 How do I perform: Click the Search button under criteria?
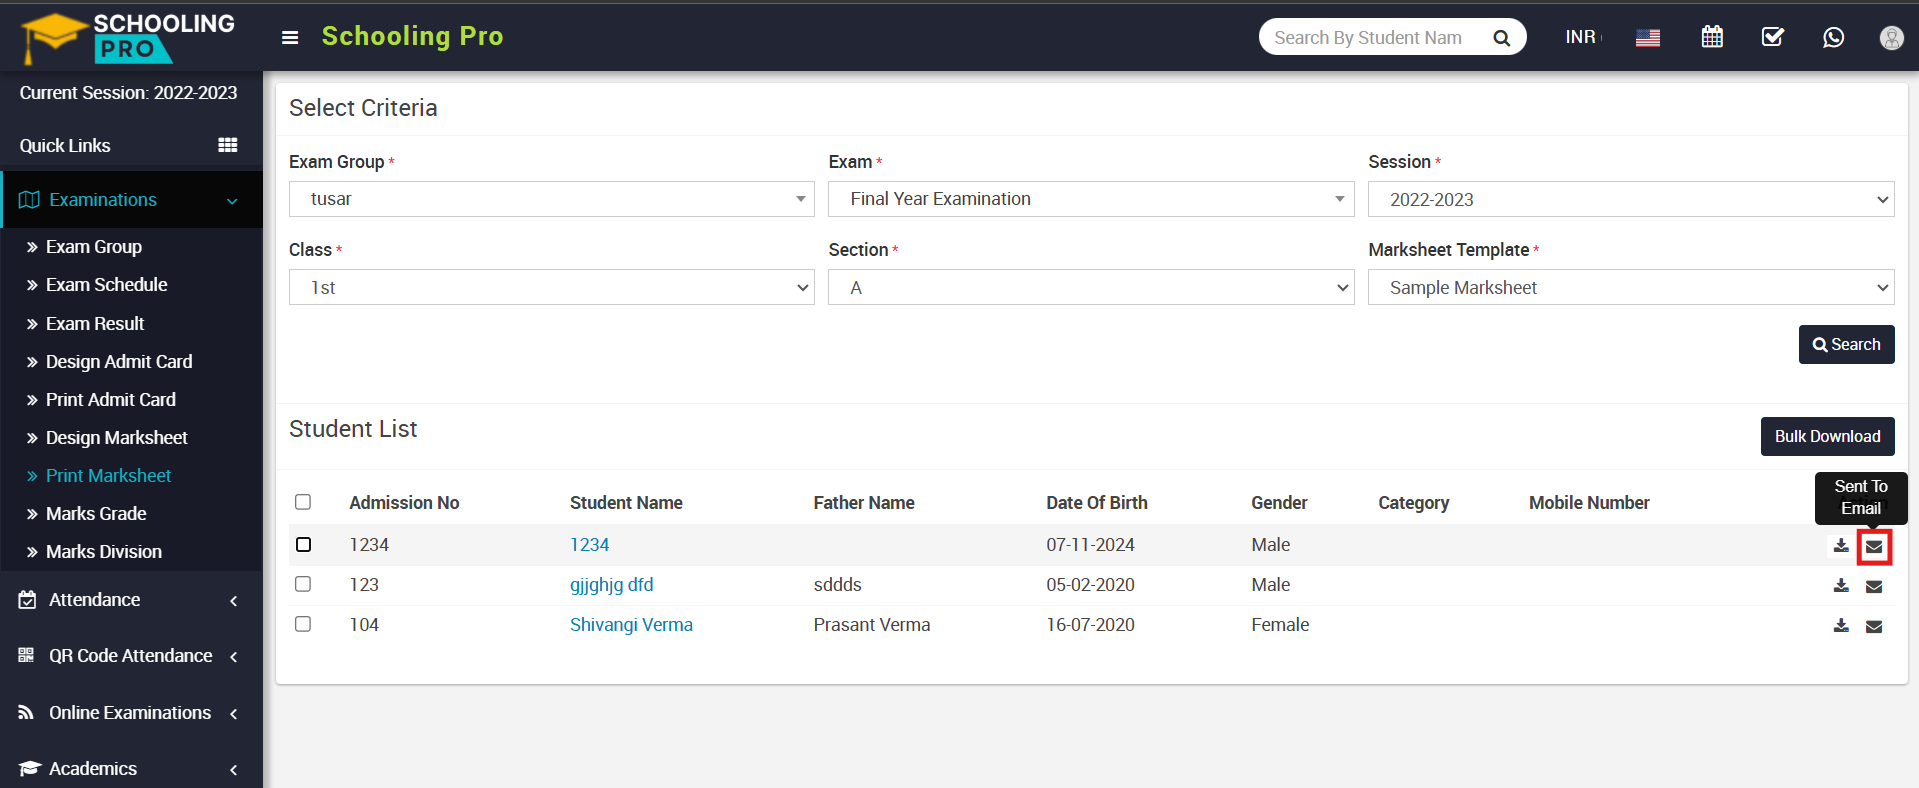tap(1846, 344)
